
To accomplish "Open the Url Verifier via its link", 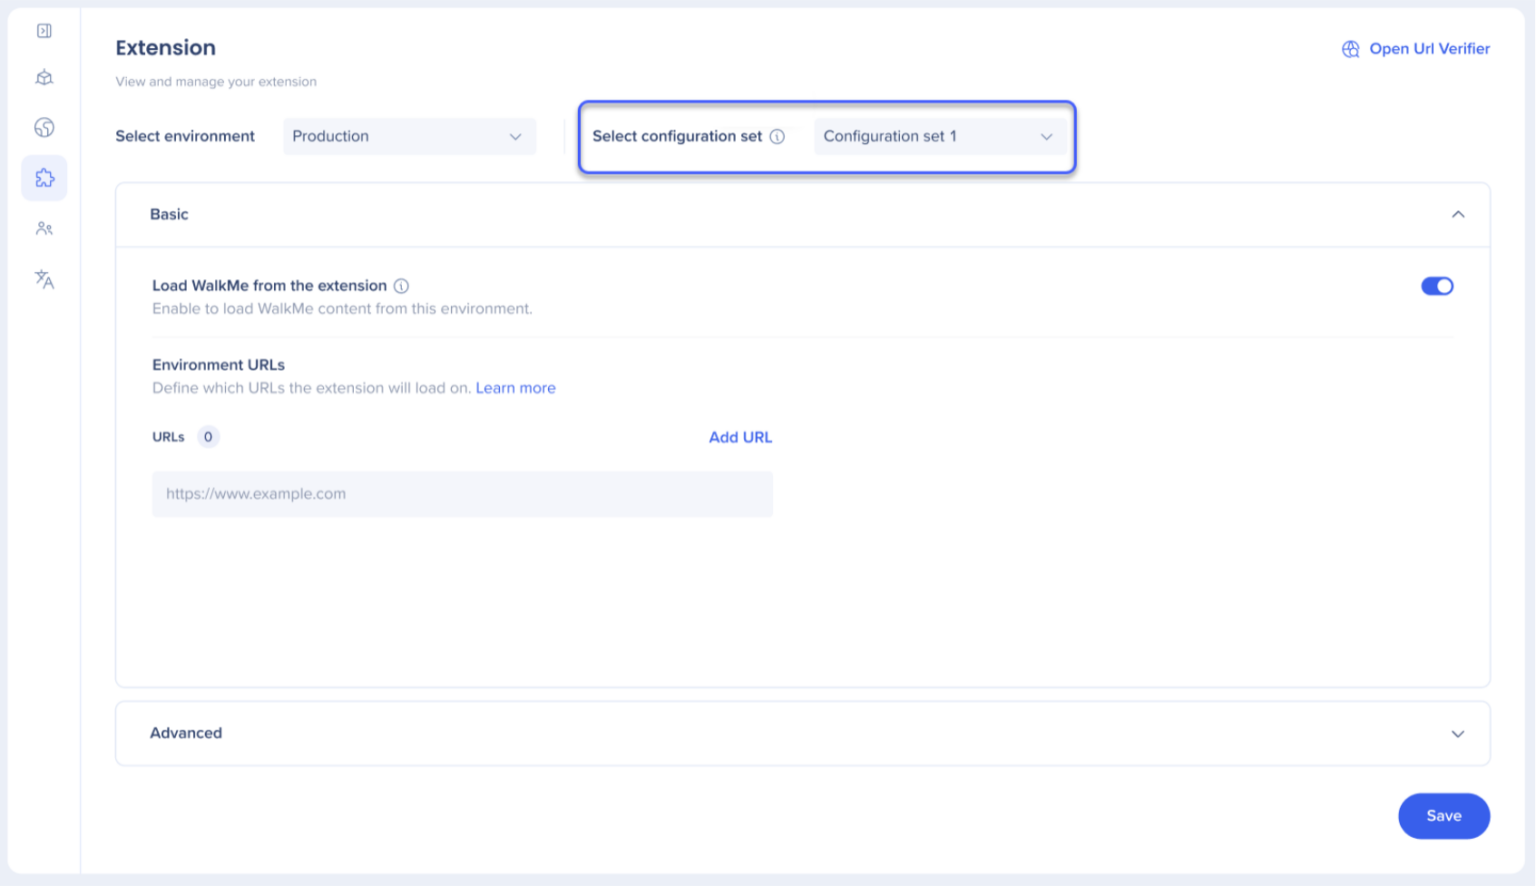I will click(x=1429, y=48).
